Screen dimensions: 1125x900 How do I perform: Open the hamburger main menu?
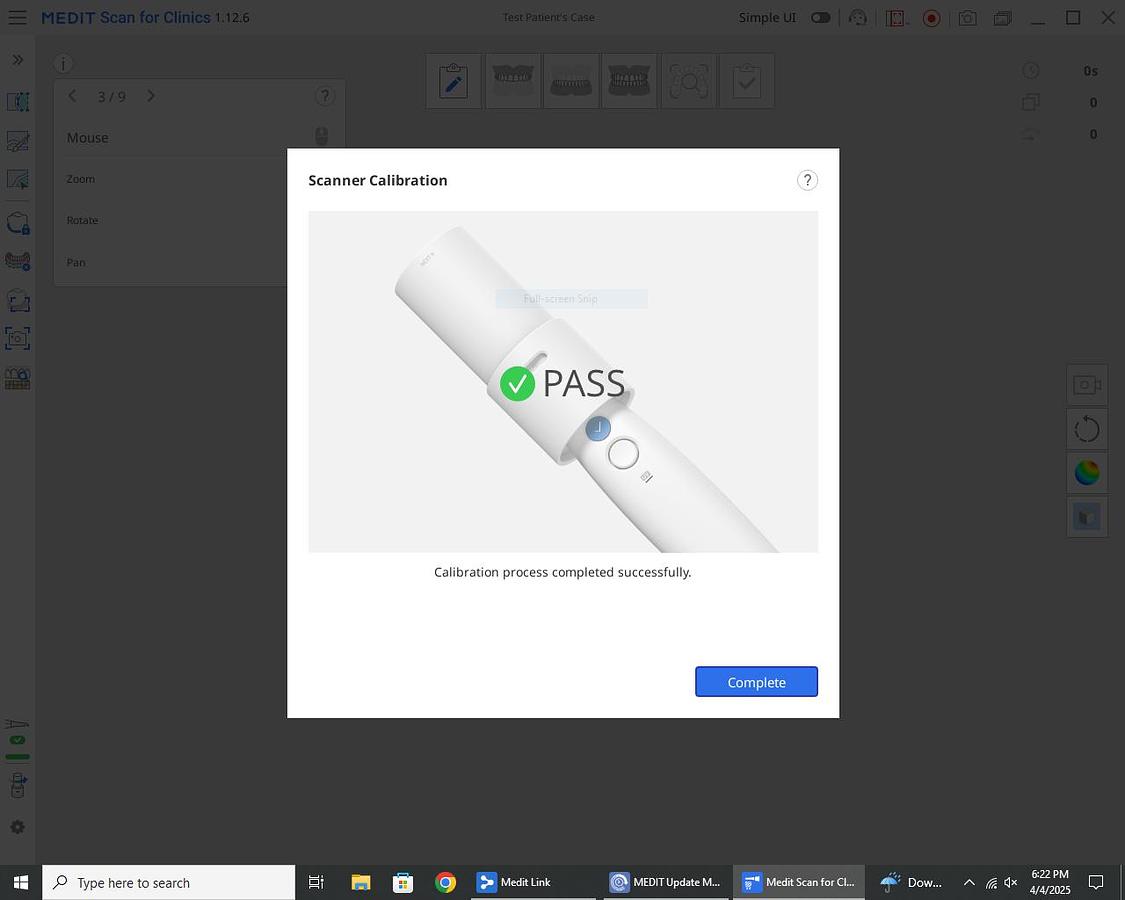point(17,18)
